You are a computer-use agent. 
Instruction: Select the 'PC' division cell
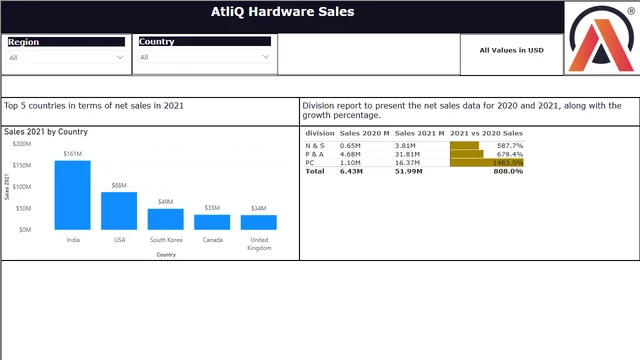(310, 162)
